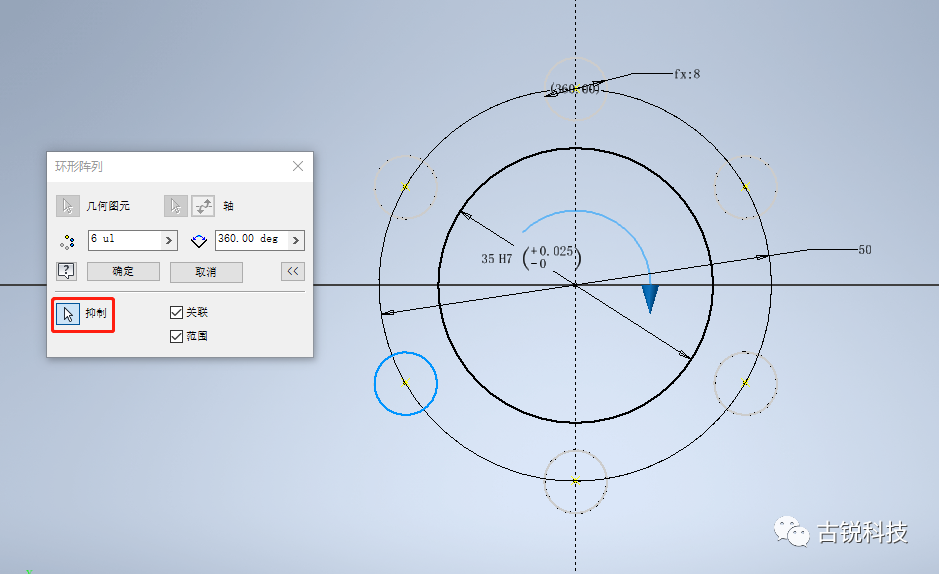Click the 50 diameter dimension text

click(x=865, y=250)
